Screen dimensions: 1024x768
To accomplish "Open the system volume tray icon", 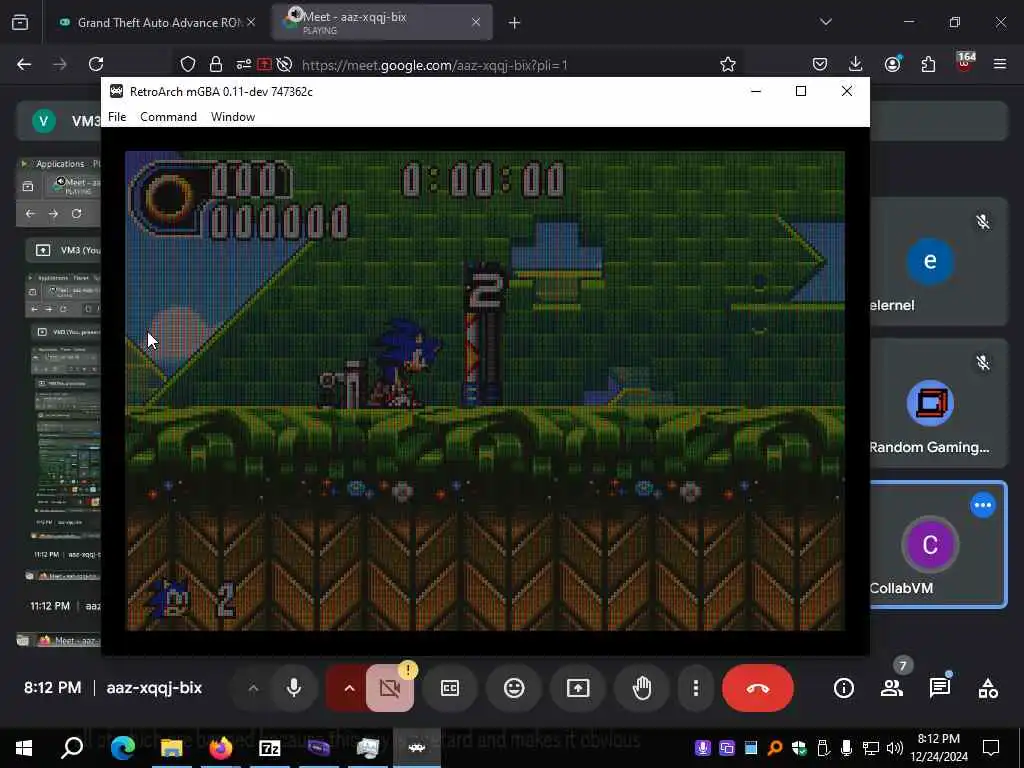I will pos(895,748).
